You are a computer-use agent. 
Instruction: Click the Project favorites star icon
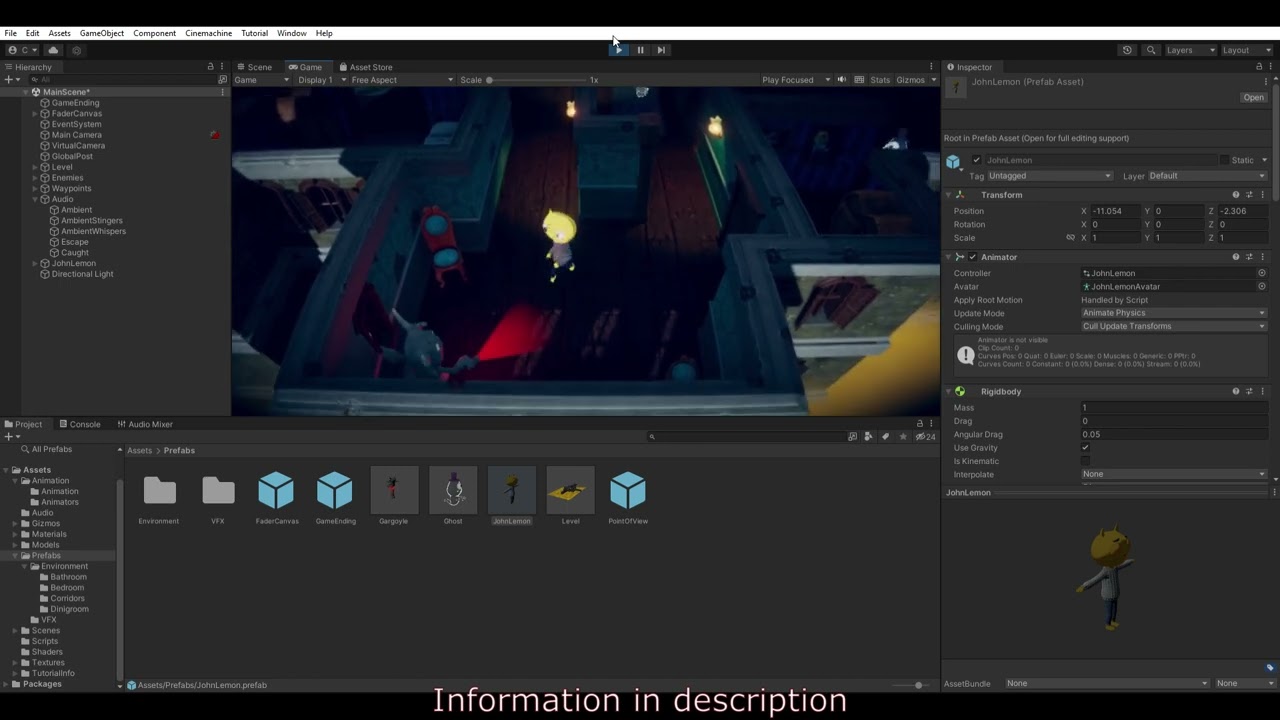point(904,436)
